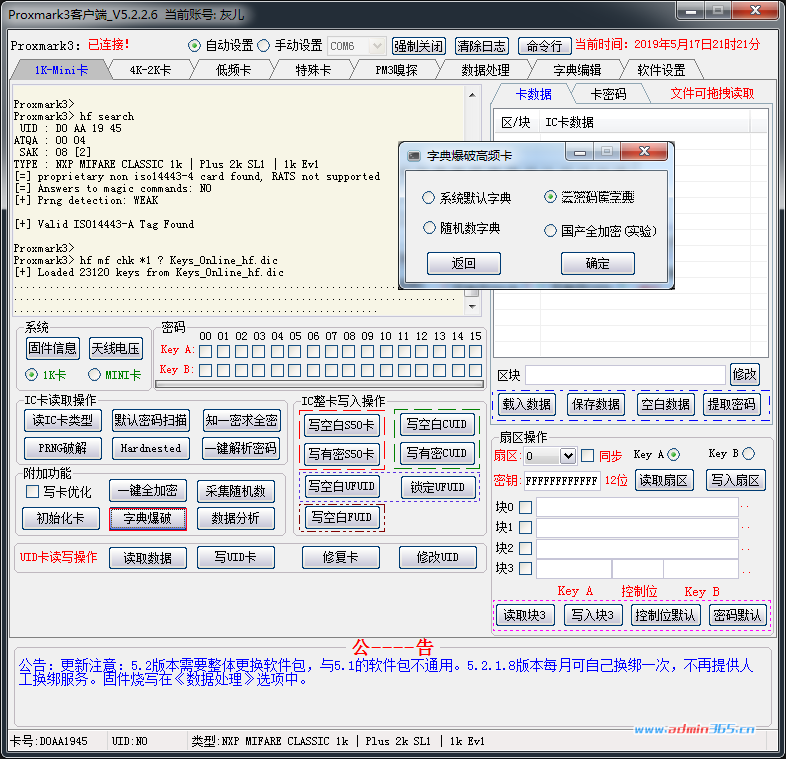The height and width of the screenshot is (759, 786).
Task: Click 一键解析密码
Action: pyautogui.click(x=241, y=448)
